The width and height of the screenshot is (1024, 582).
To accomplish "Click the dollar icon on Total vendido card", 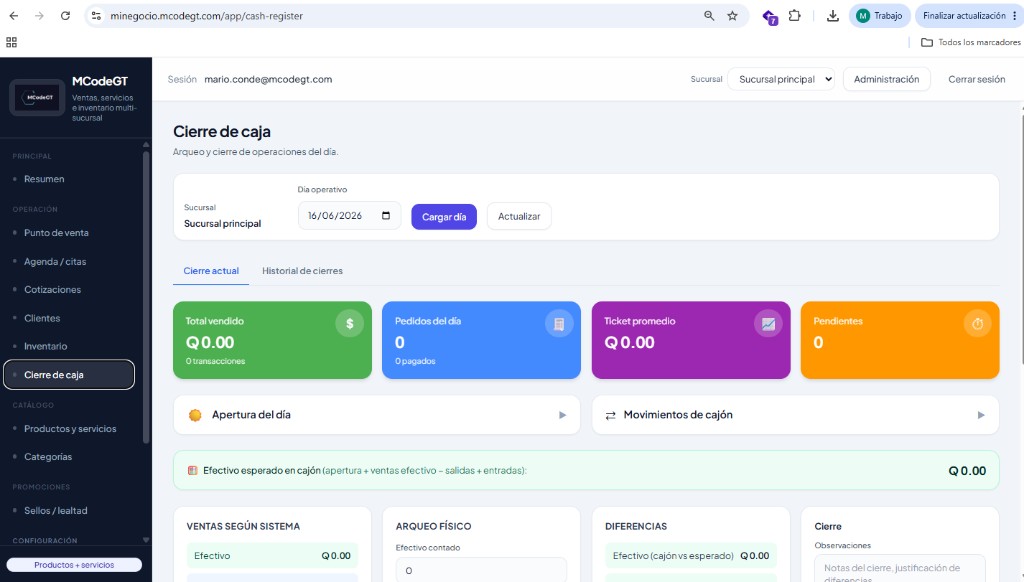I will [x=349, y=323].
